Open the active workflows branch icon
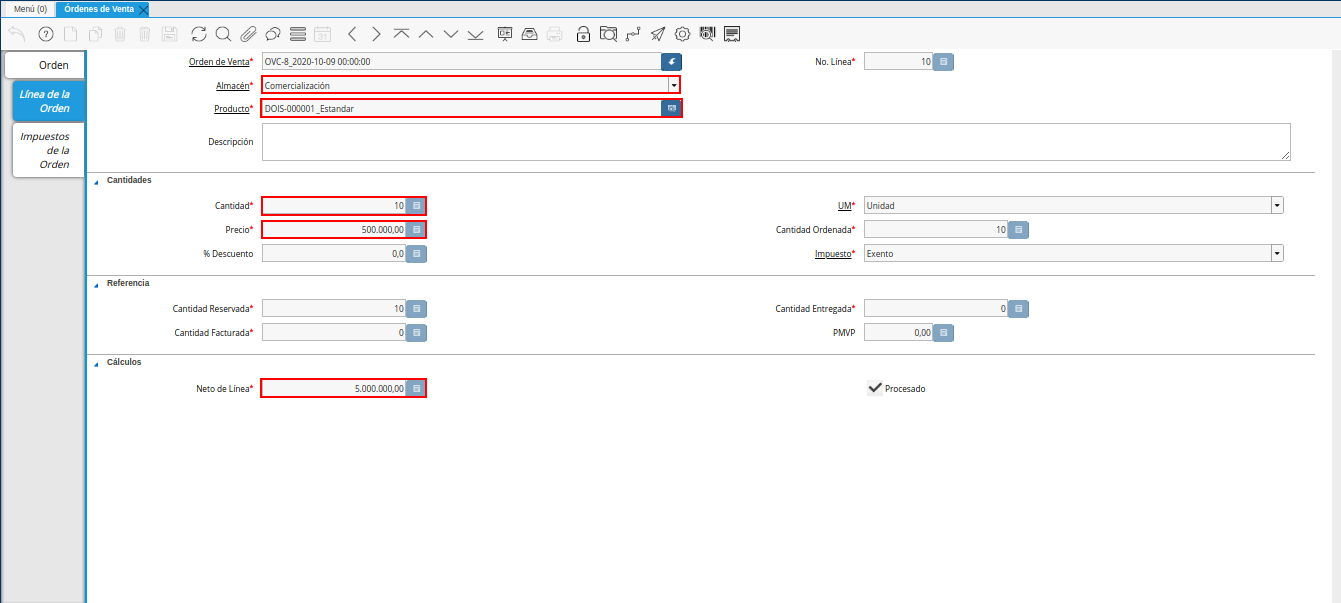The image size is (1341, 603). click(x=633, y=34)
